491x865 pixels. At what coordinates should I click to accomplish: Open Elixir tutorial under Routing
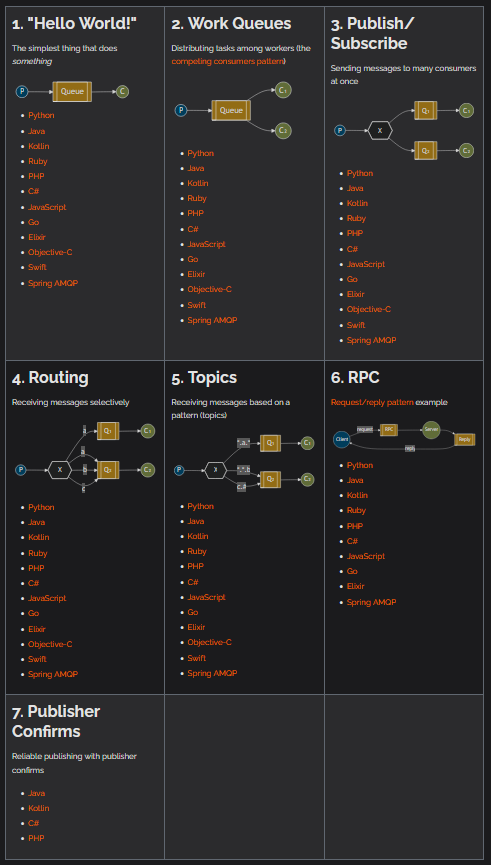pyautogui.click(x=37, y=629)
